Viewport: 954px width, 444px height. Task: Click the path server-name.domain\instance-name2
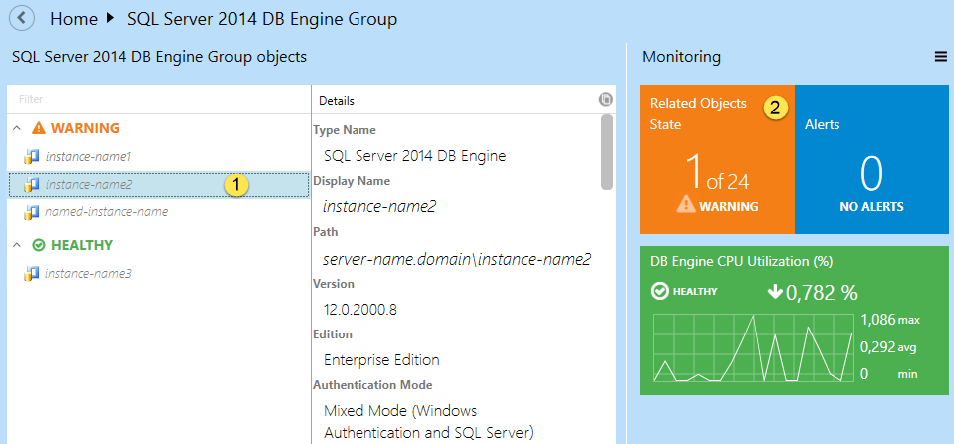click(457, 260)
